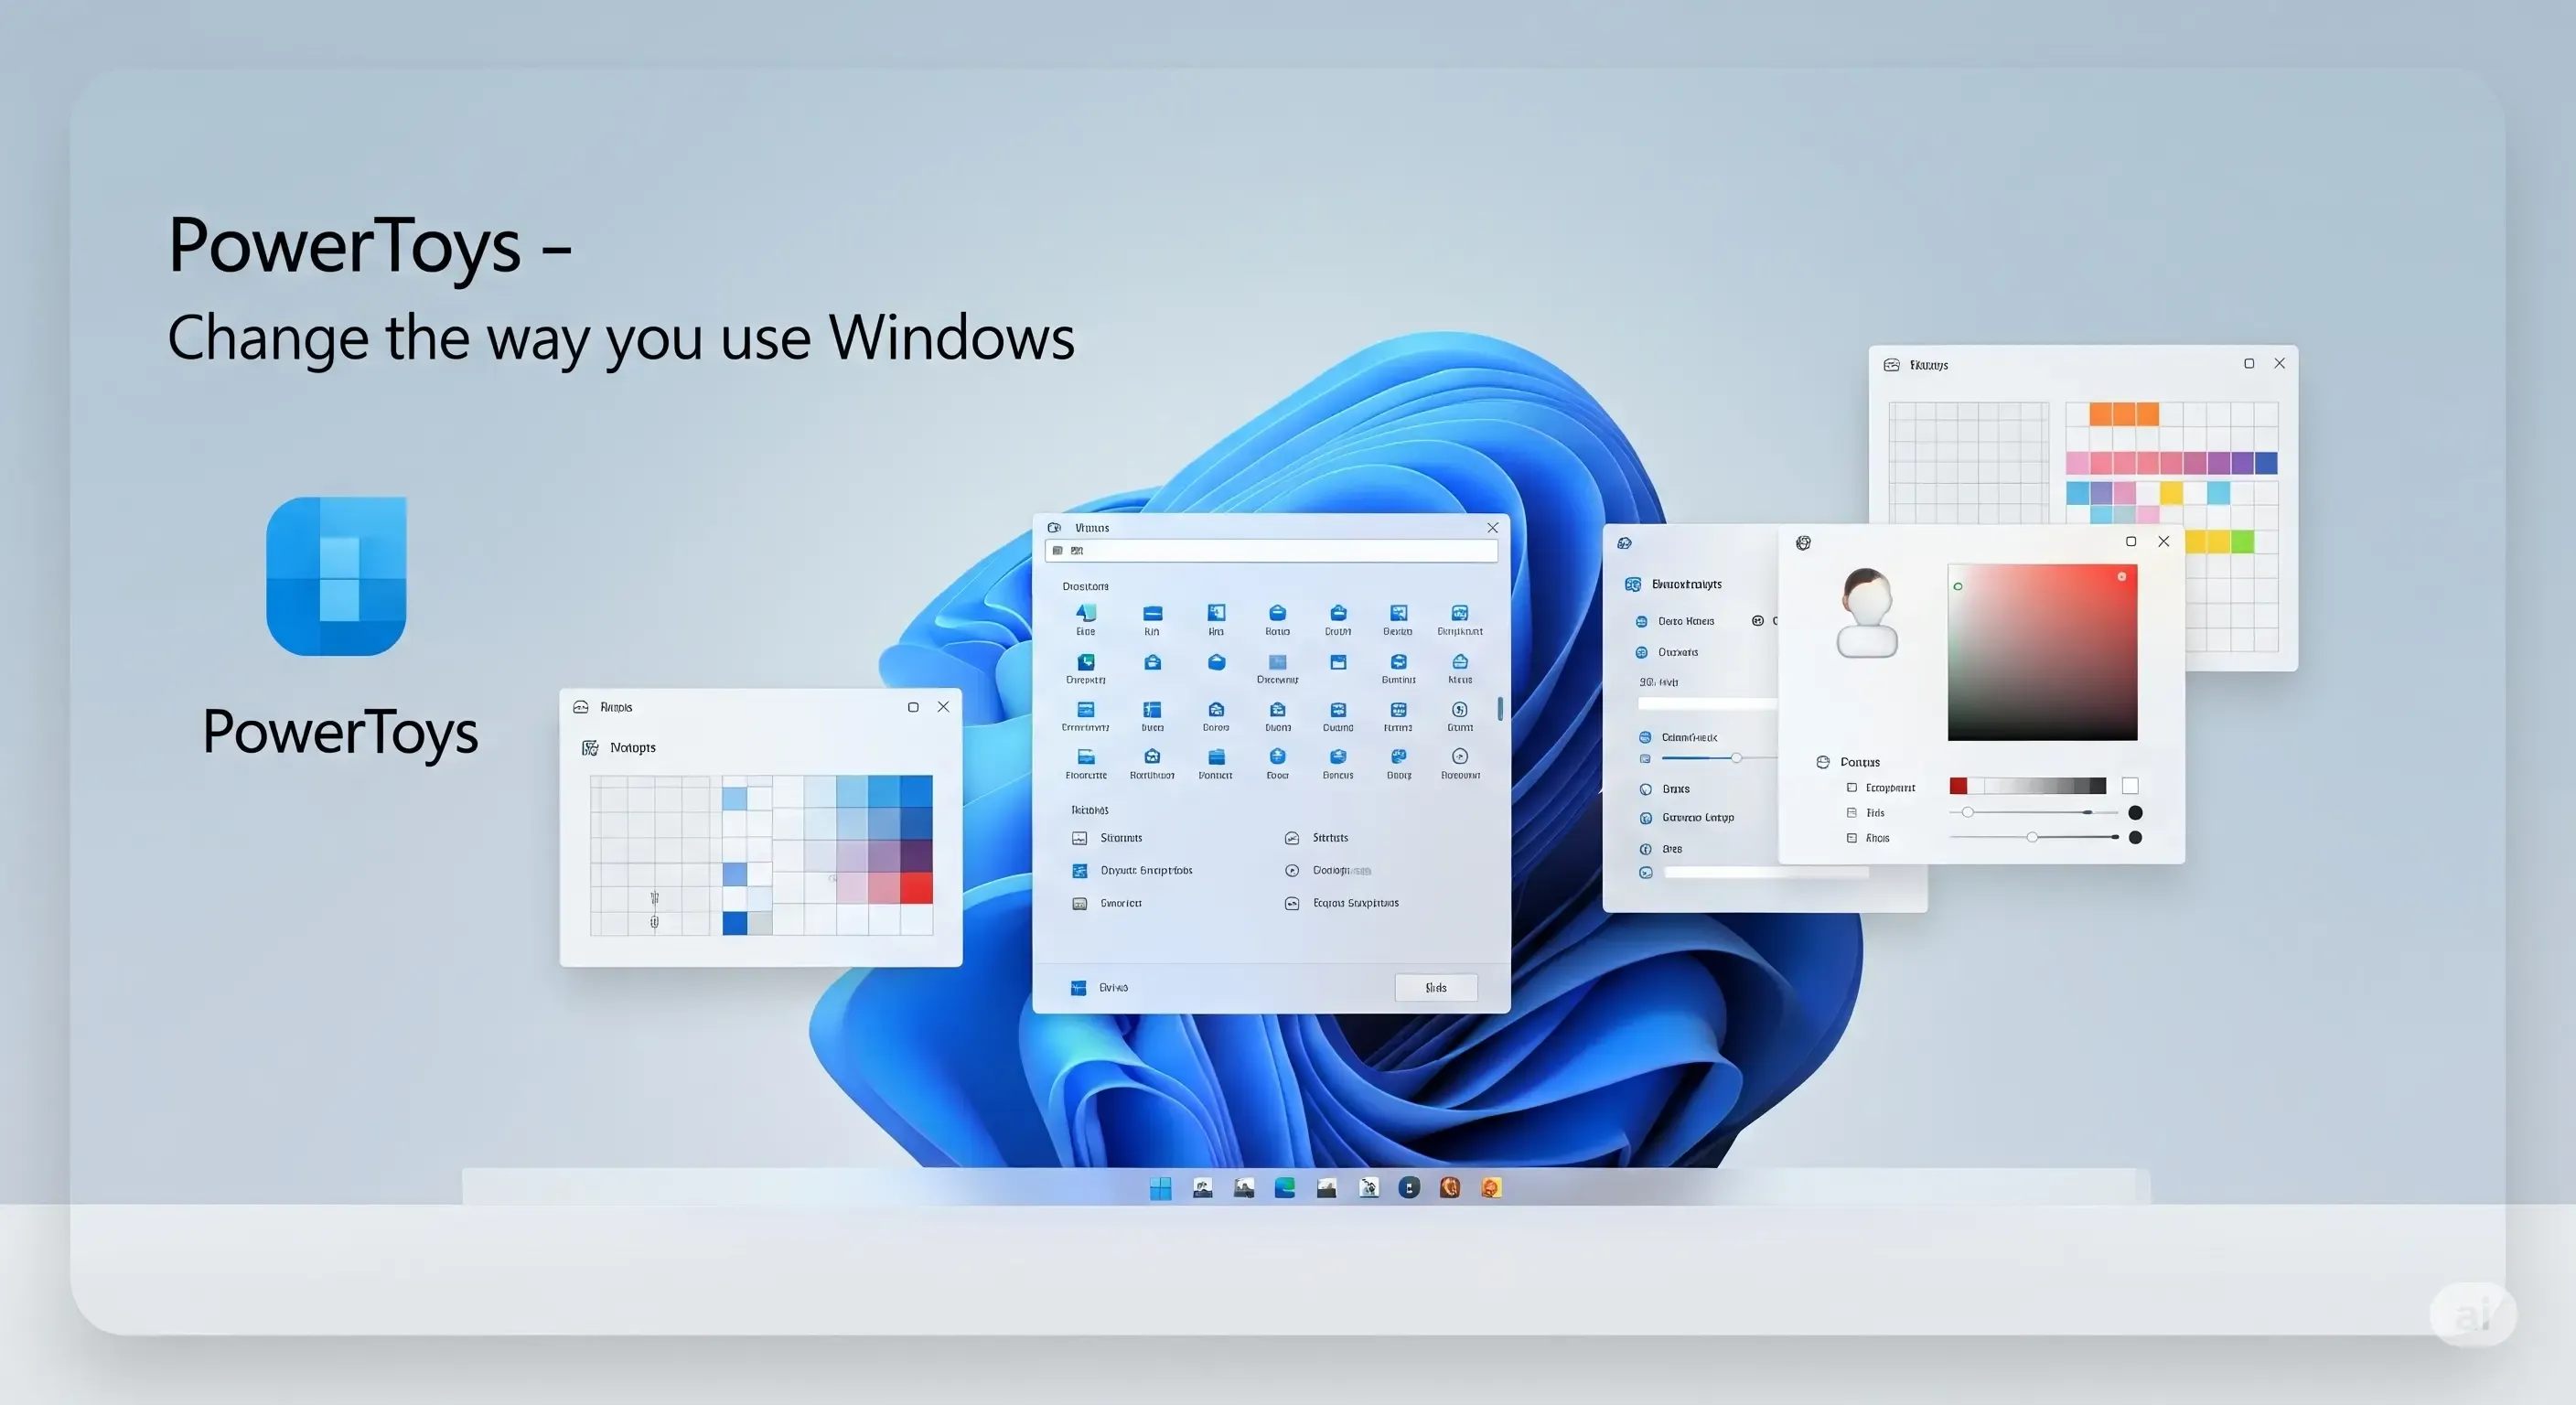Open 'Cdanrheck' item in settings panel

(x=1679, y=738)
